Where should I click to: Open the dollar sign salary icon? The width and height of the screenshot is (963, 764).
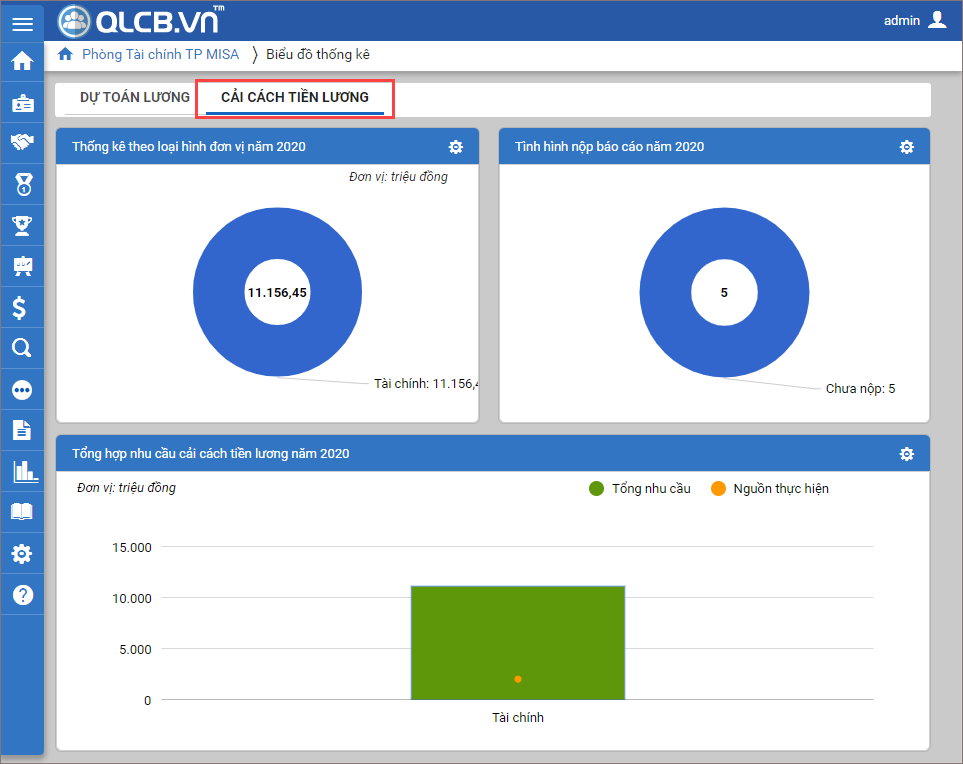pos(22,307)
